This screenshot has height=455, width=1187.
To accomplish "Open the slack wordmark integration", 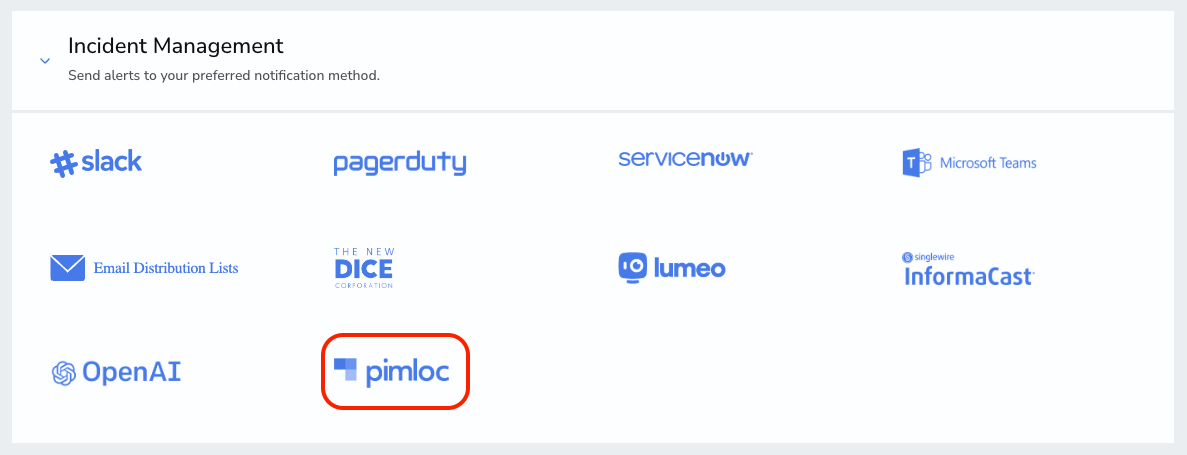I will pos(111,161).
